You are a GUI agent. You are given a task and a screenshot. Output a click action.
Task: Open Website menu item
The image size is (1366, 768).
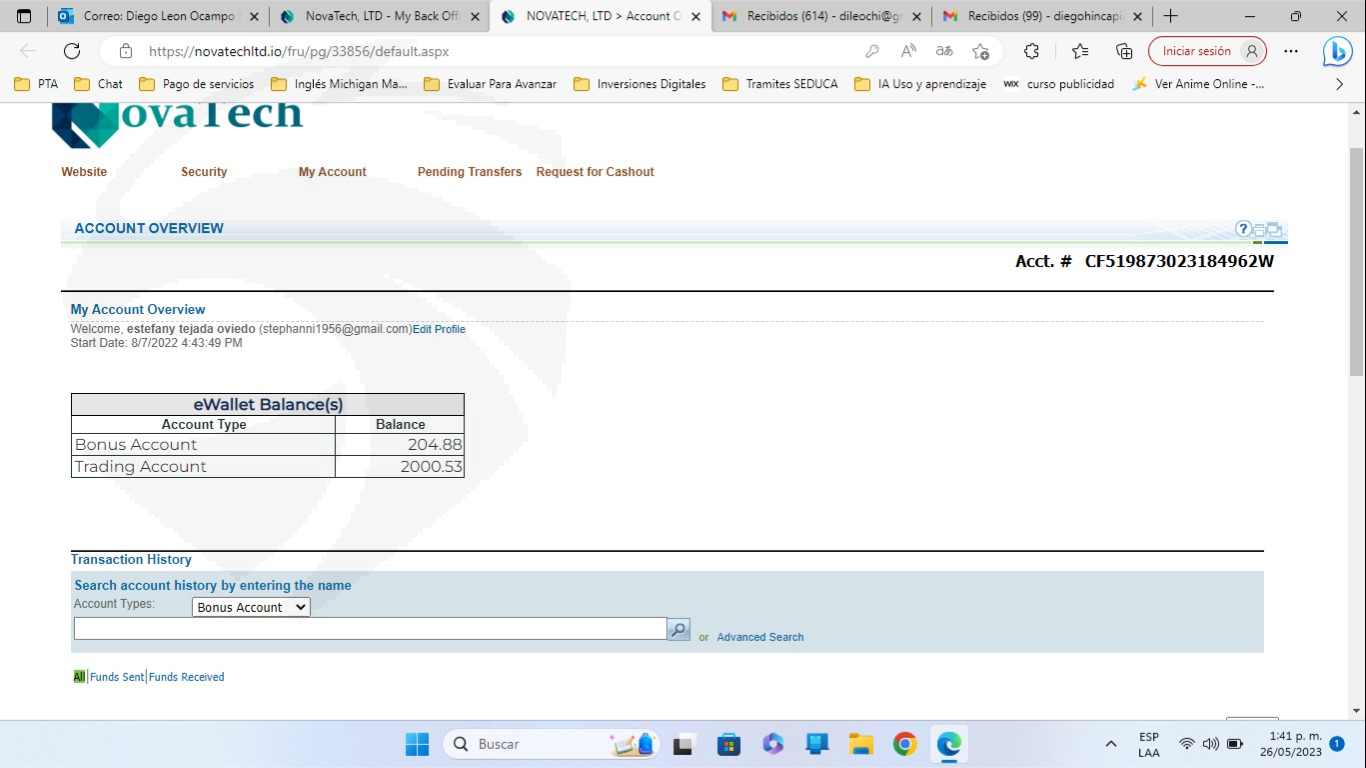click(84, 172)
